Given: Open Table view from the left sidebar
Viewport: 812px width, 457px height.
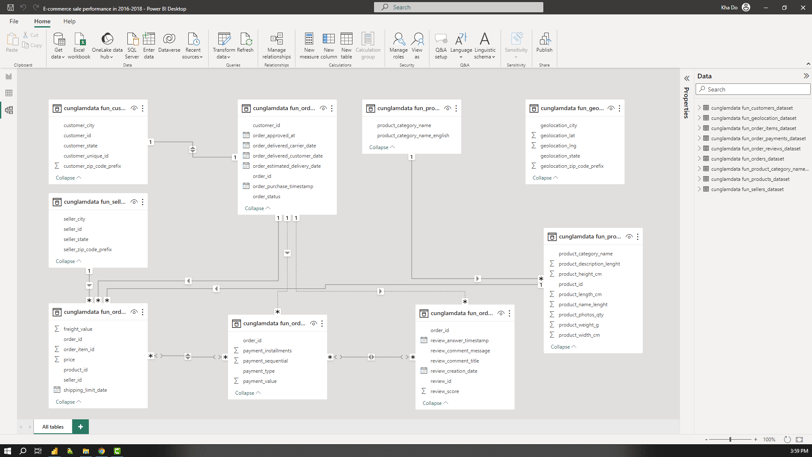Looking at the screenshot, I should pos(9,93).
